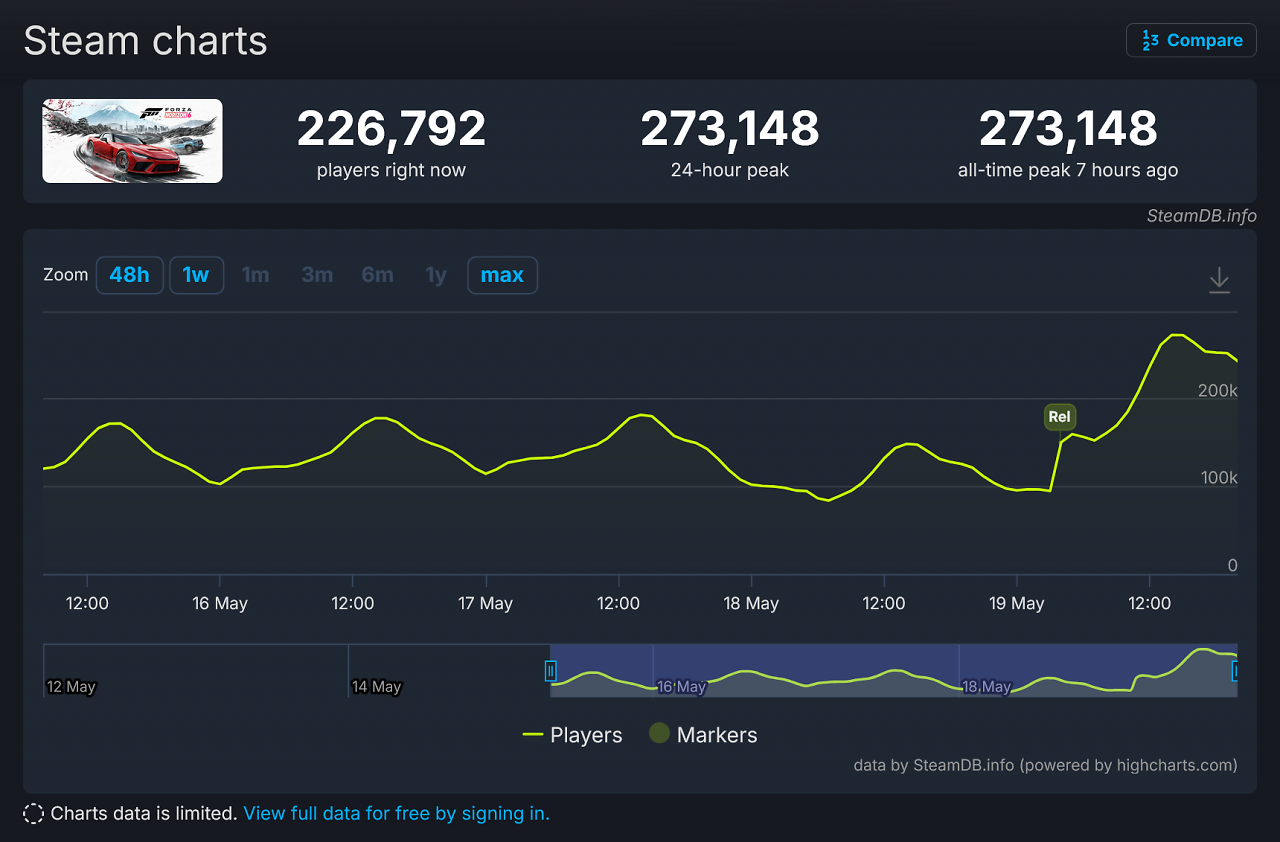Viewport: 1280px width, 842px height.
Task: Click the 17 May x-axis label
Action: 485,603
